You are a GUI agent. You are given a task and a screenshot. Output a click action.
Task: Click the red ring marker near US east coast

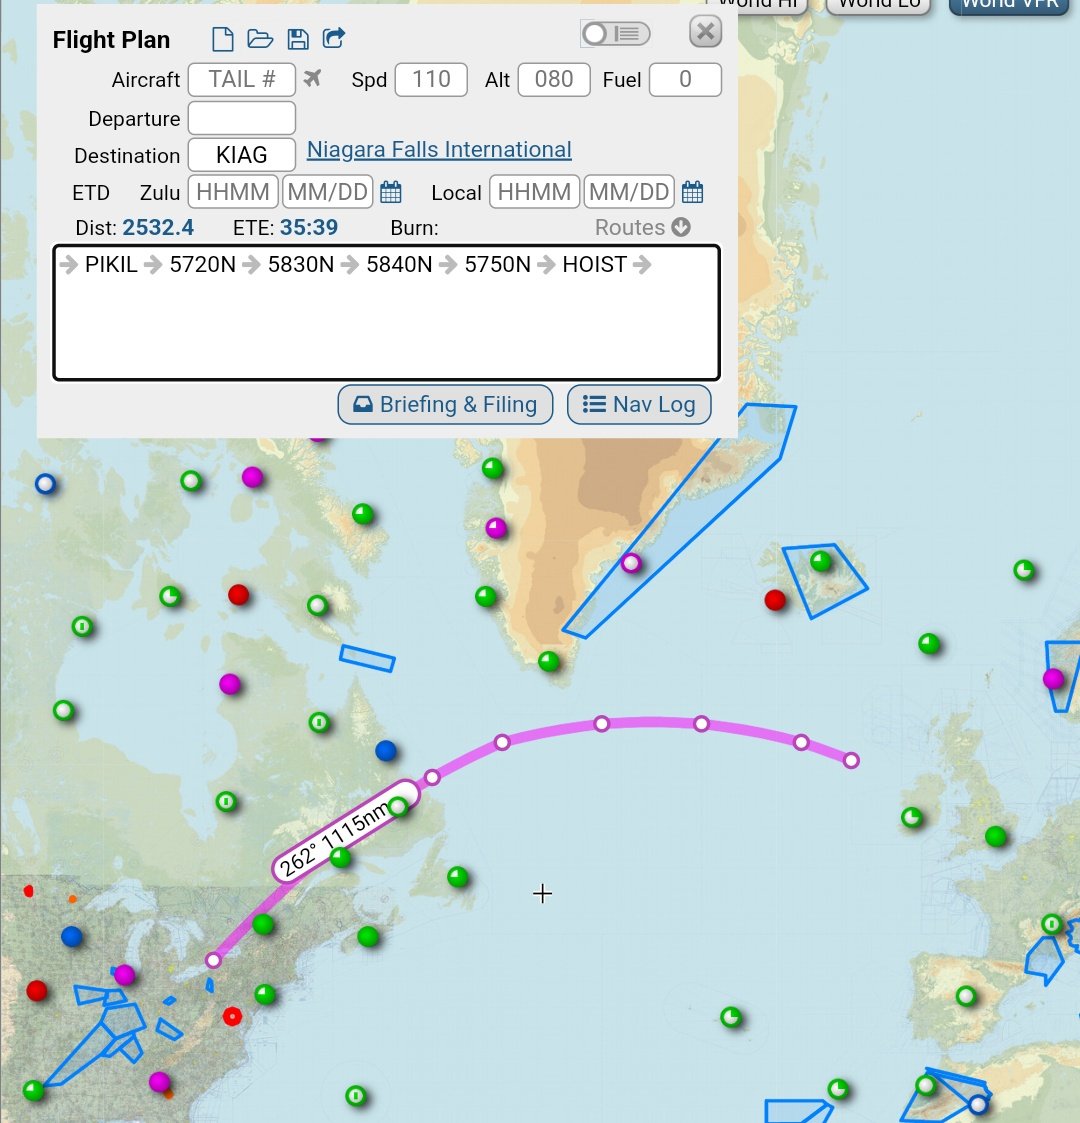(x=232, y=1016)
